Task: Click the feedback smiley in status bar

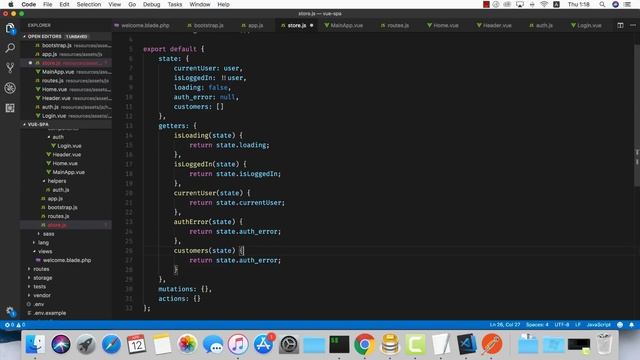Action: (x=620, y=325)
